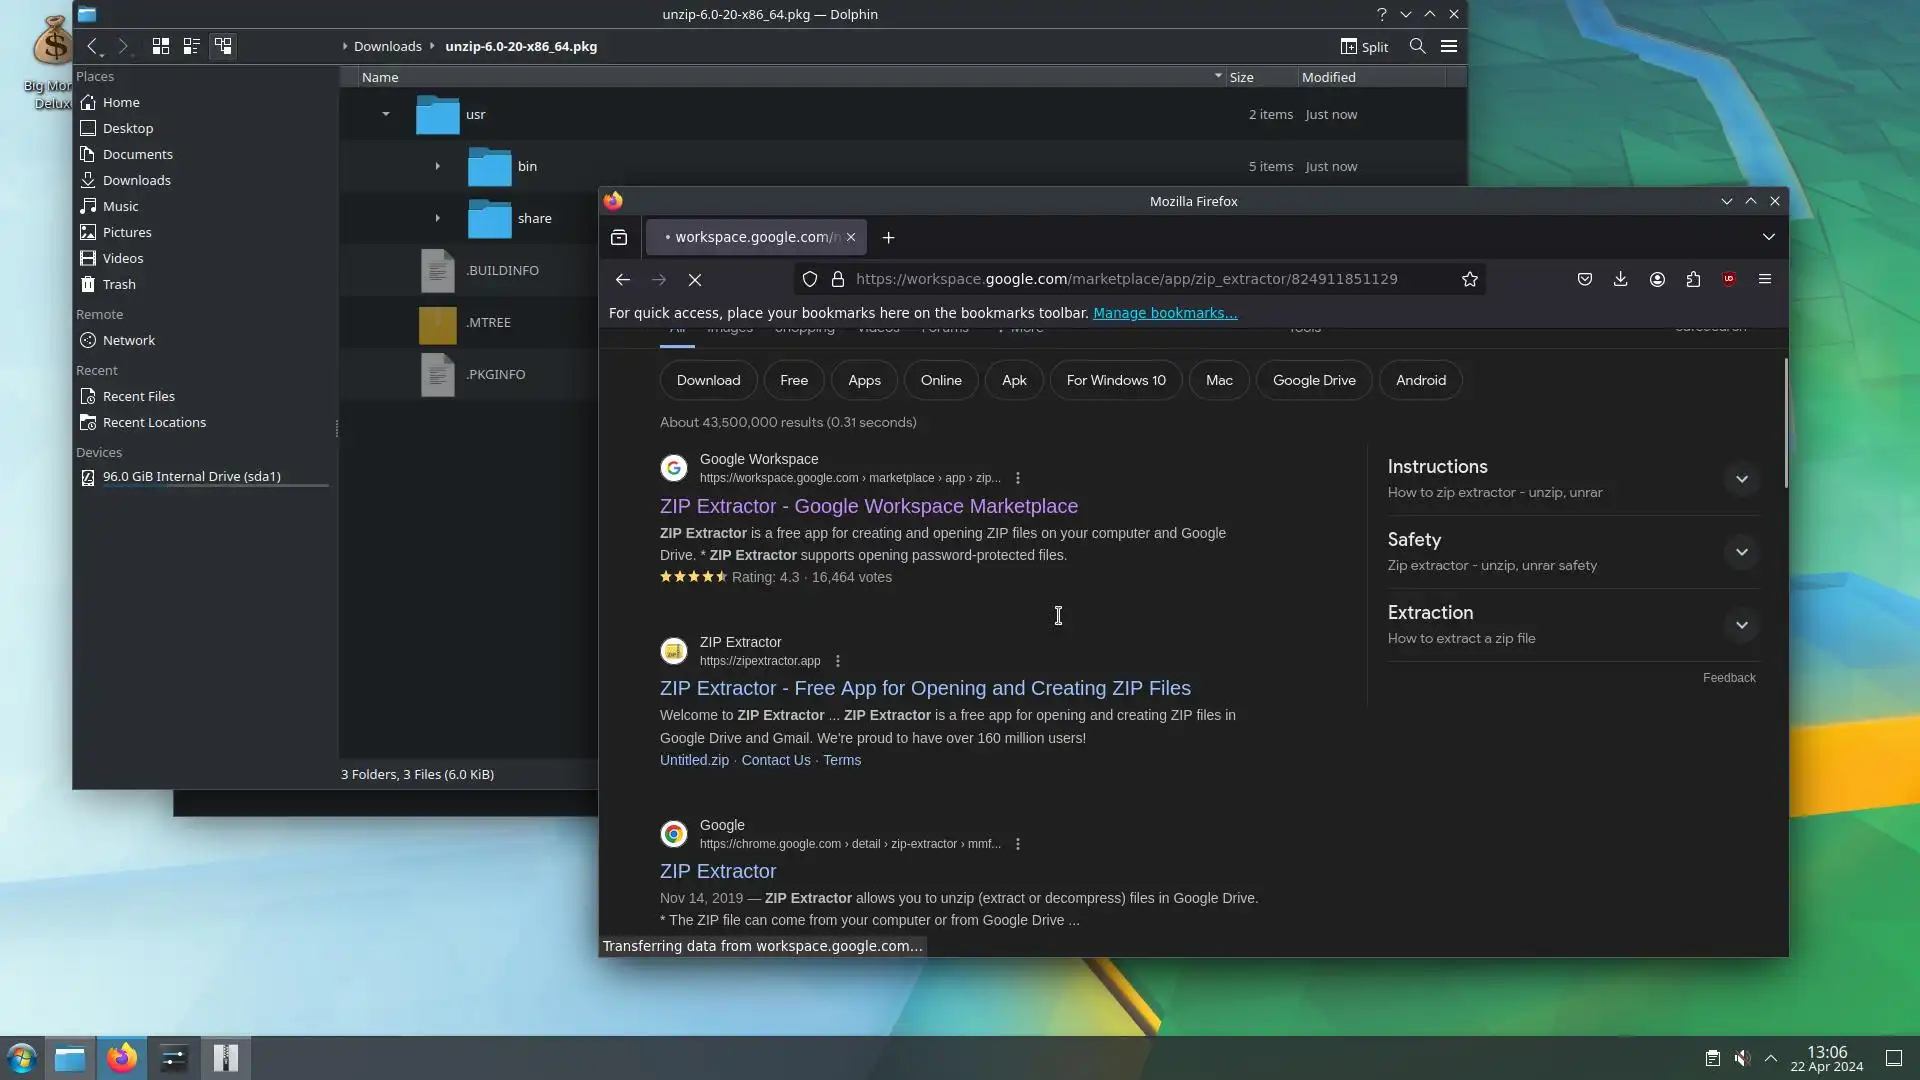Open Firefox hamburger application menu
The image size is (1920, 1080).
tap(1765, 280)
